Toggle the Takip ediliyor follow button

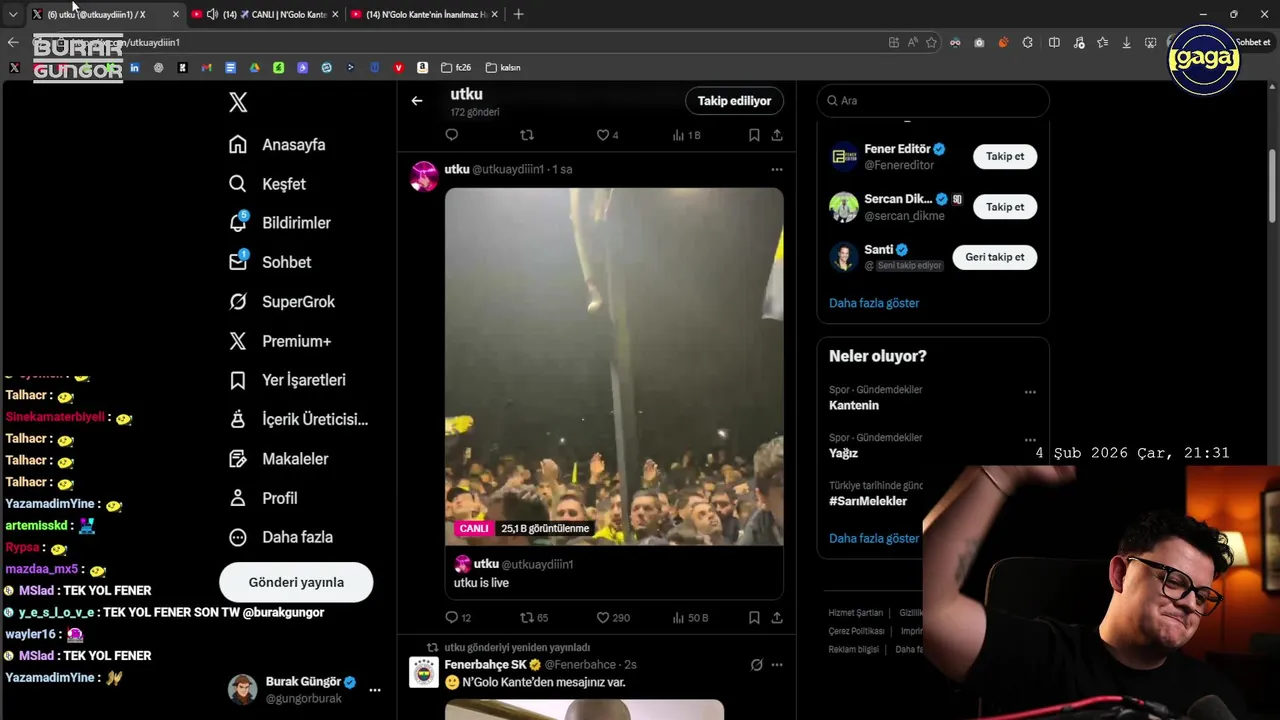[x=734, y=101]
